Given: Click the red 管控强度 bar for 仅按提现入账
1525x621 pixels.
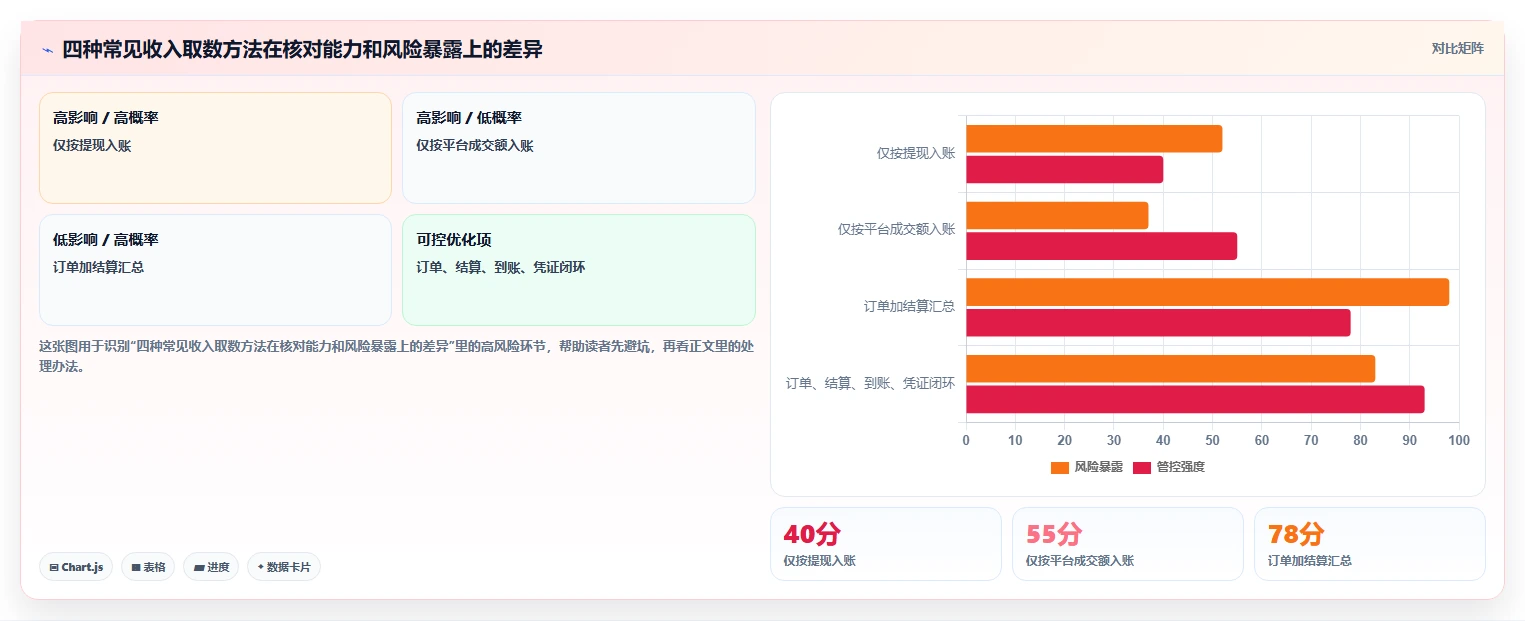Looking at the screenshot, I should pyautogui.click(x=1064, y=169).
